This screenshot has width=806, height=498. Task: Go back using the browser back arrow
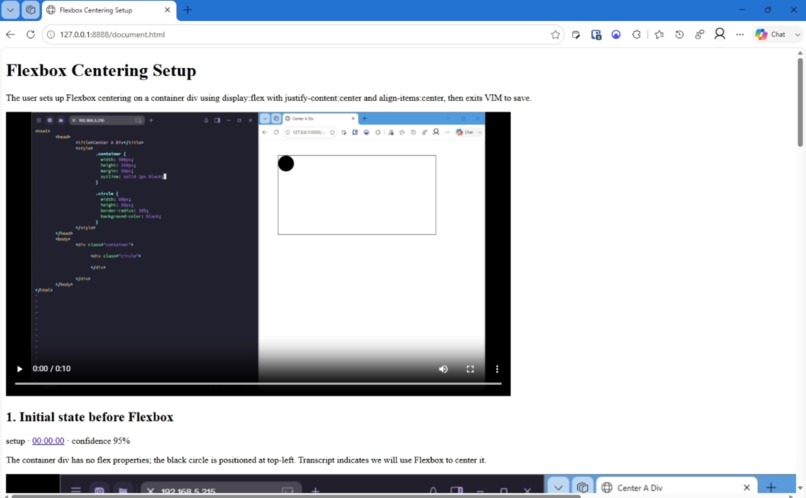click(x=10, y=34)
